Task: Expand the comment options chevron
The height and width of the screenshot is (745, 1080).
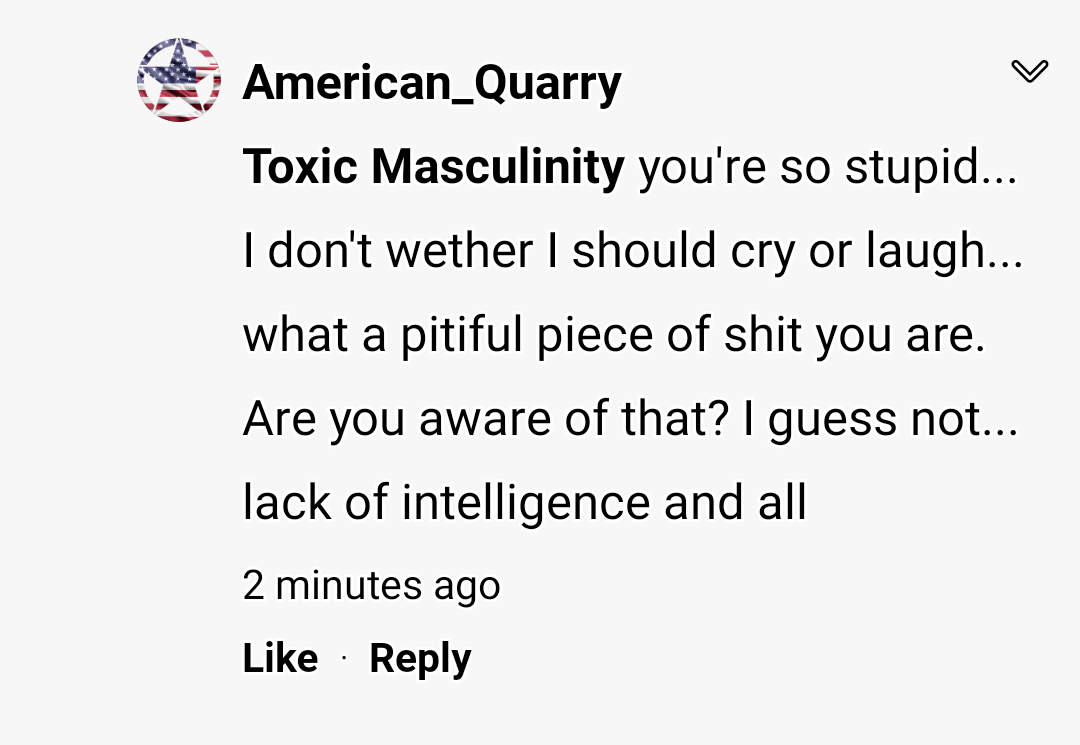Action: point(1029,71)
